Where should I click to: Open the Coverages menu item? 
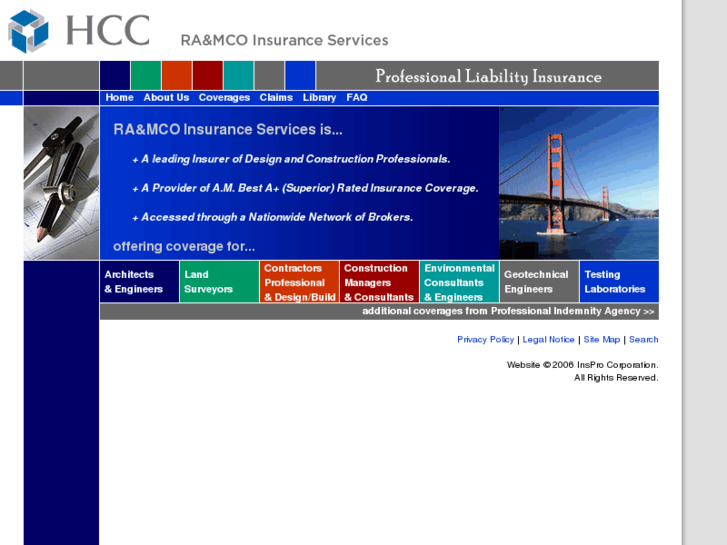tap(224, 97)
